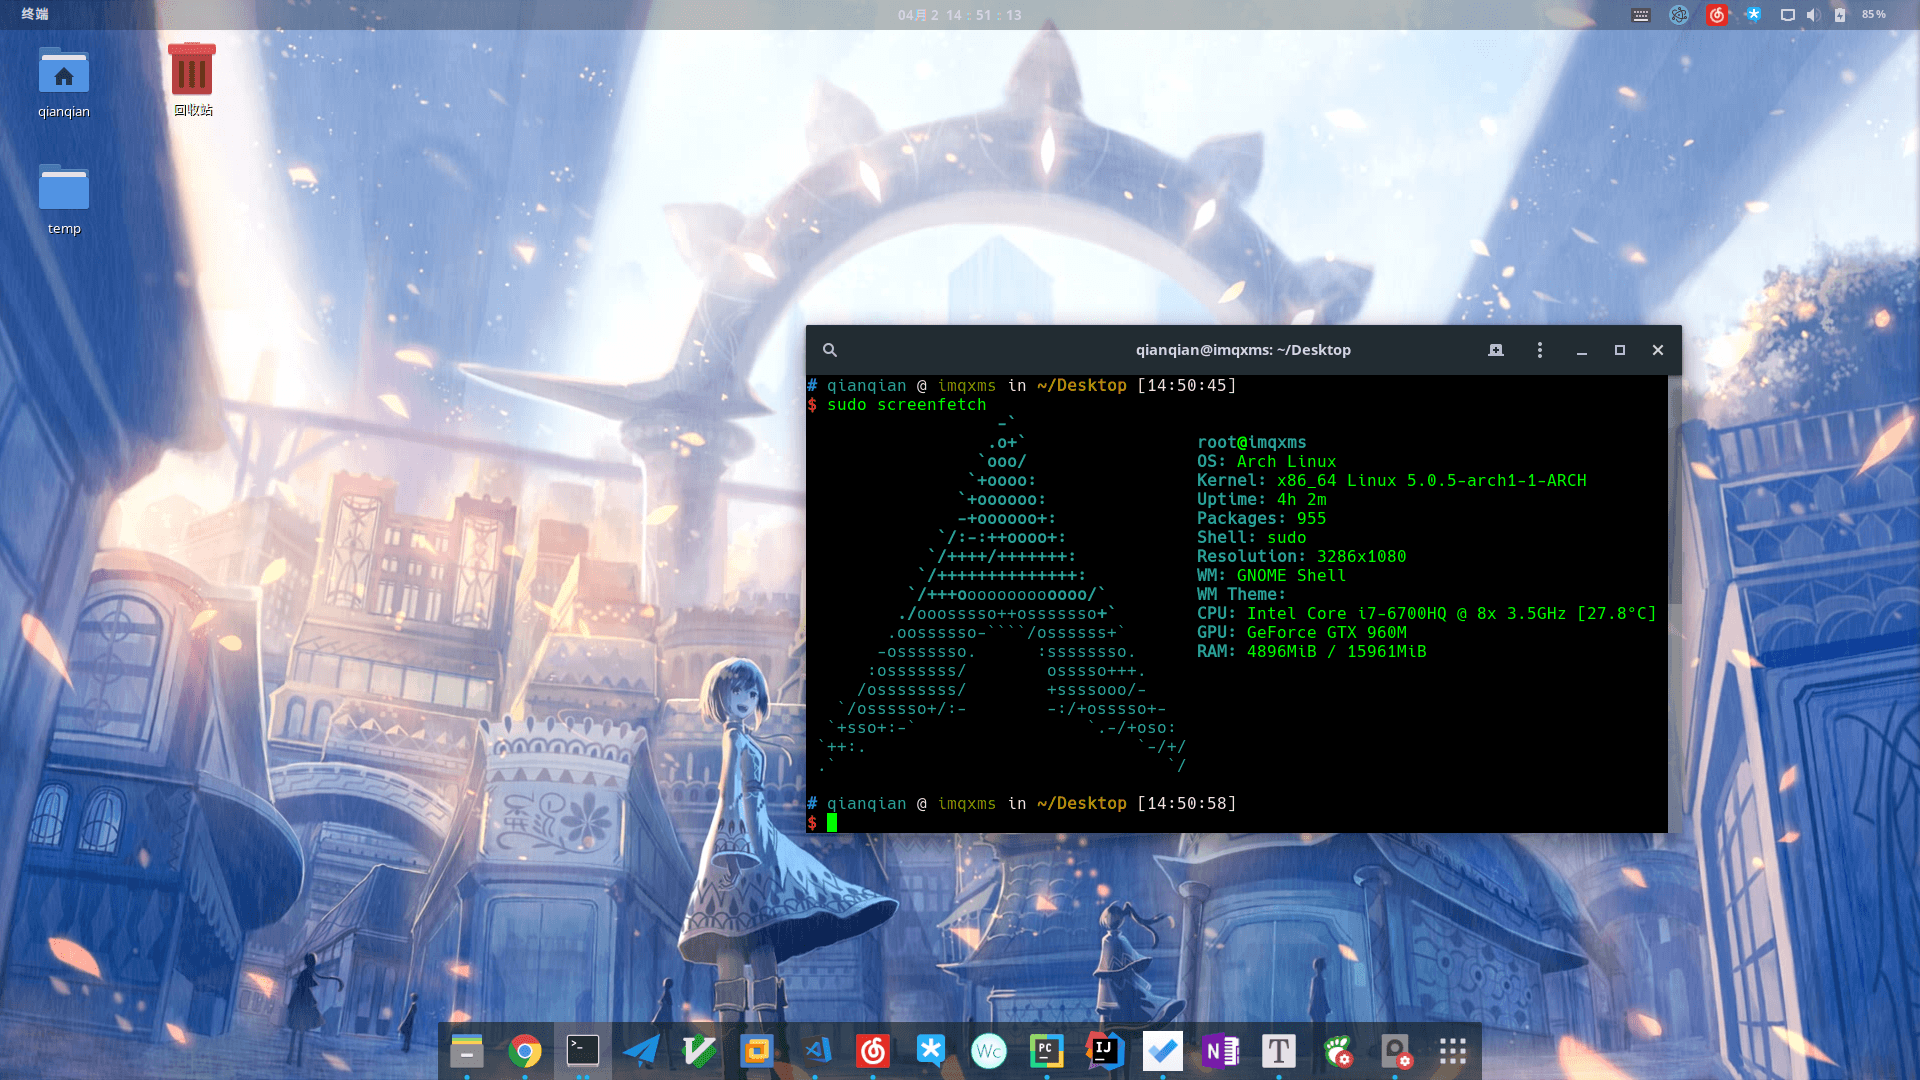This screenshot has height=1080, width=1920.
Task: Click the 'sudo screenfetch' command text
Action: [906, 405]
